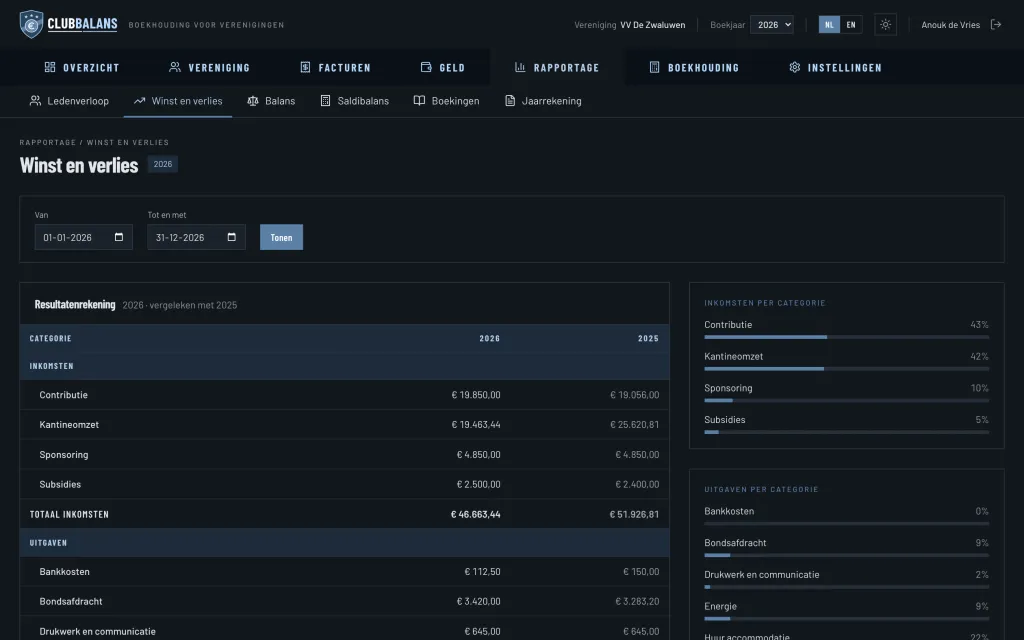This screenshot has width=1024, height=640.
Task: Click the Vereniging people icon
Action: pyautogui.click(x=174, y=67)
